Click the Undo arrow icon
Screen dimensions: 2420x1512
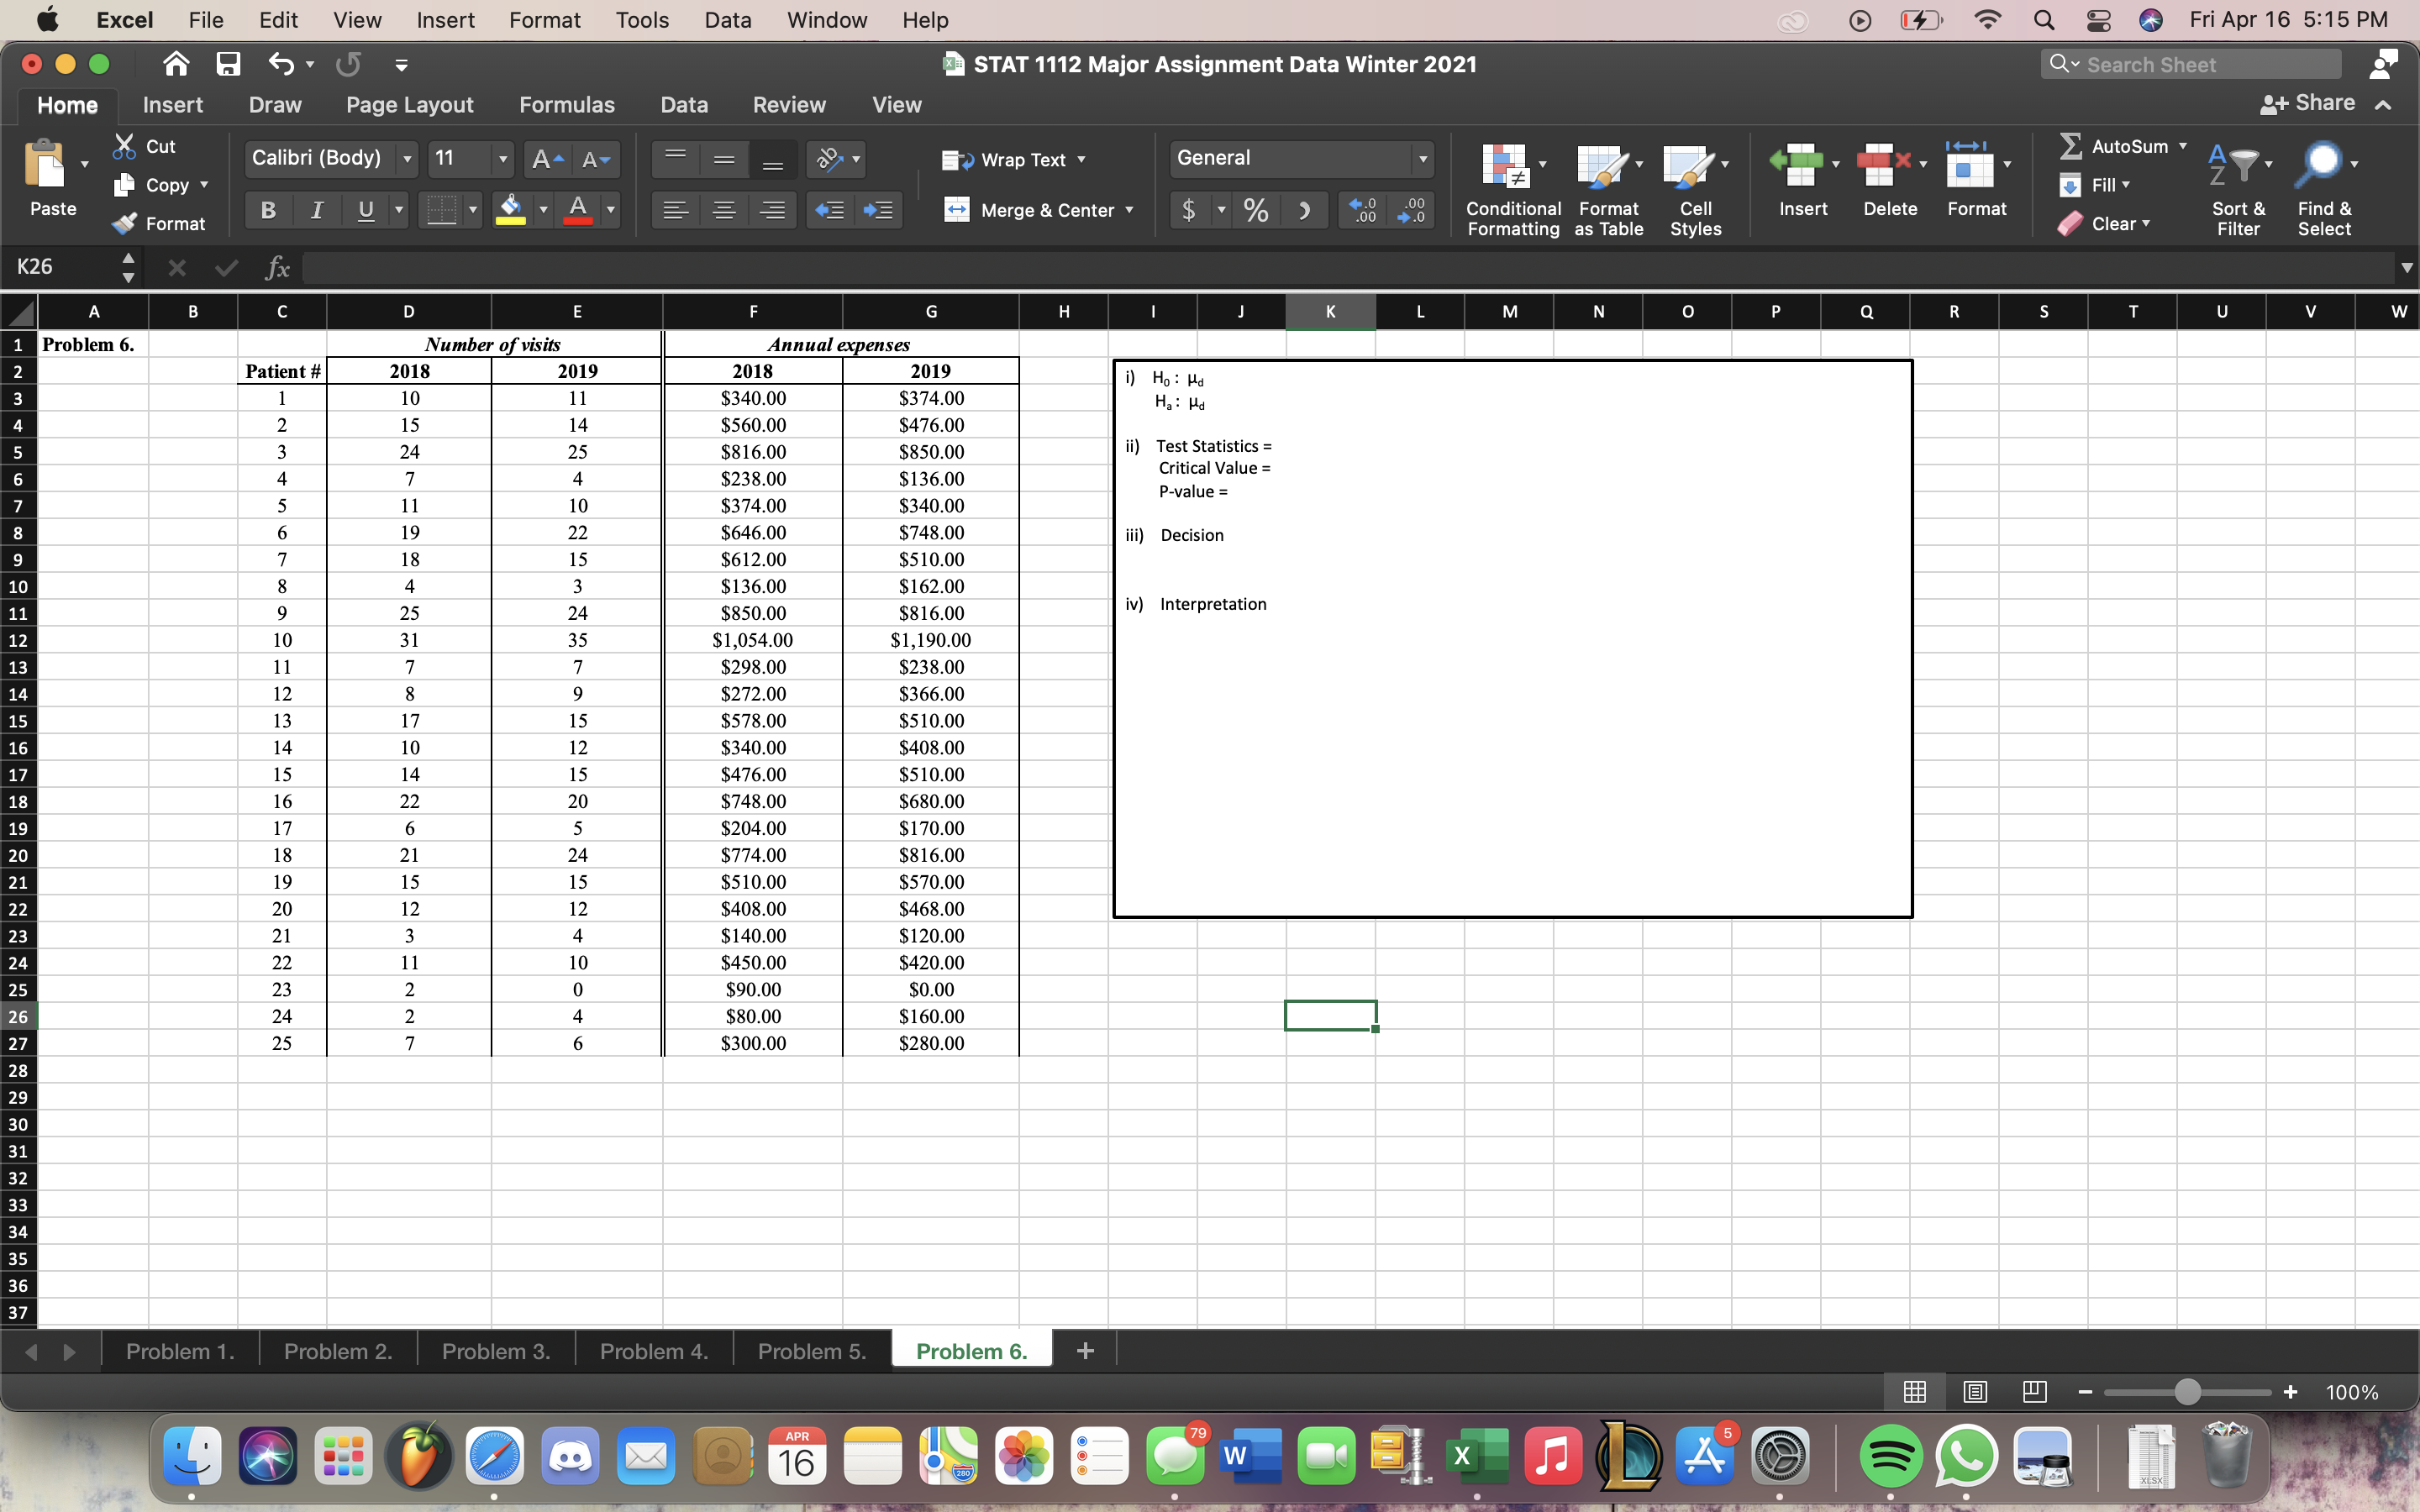tap(281, 65)
